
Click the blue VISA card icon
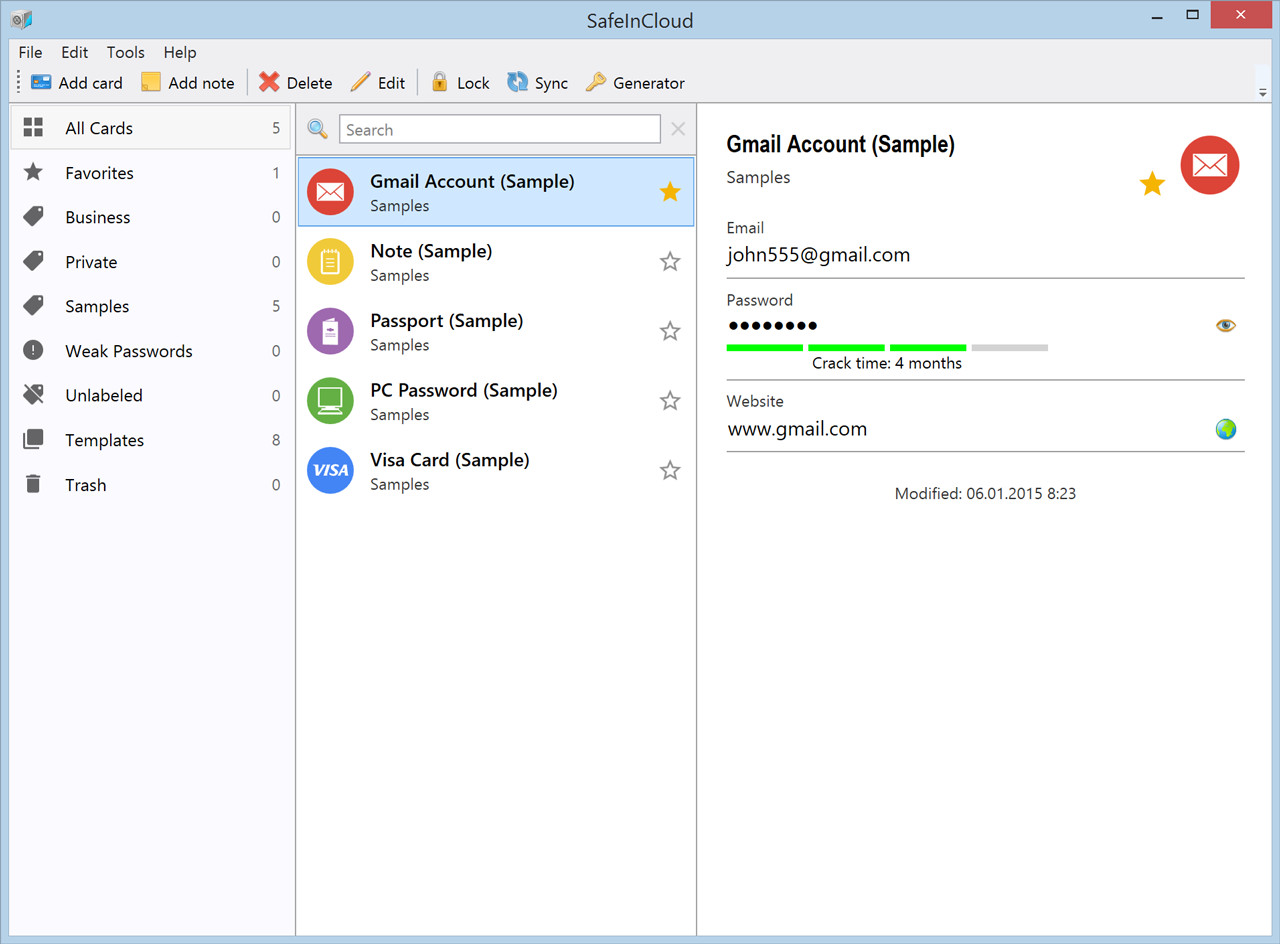click(x=330, y=470)
